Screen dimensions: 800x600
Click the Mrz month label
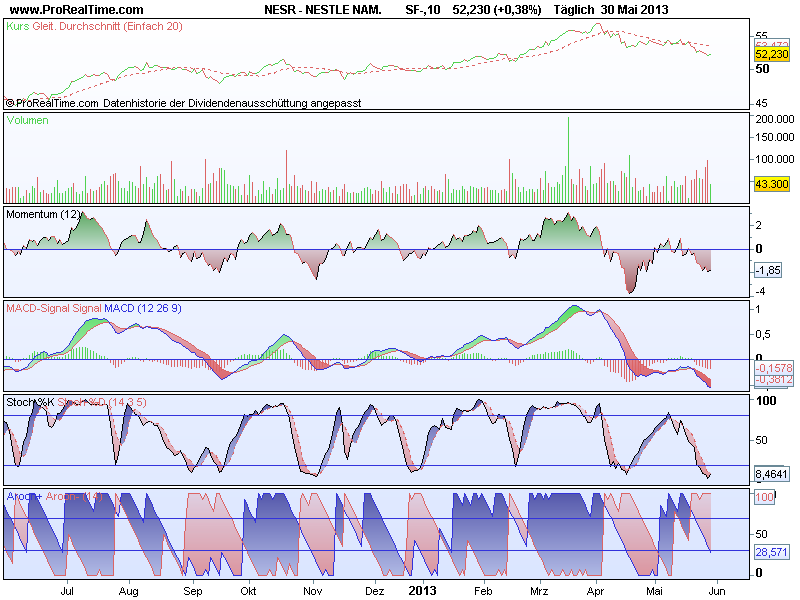click(x=539, y=591)
